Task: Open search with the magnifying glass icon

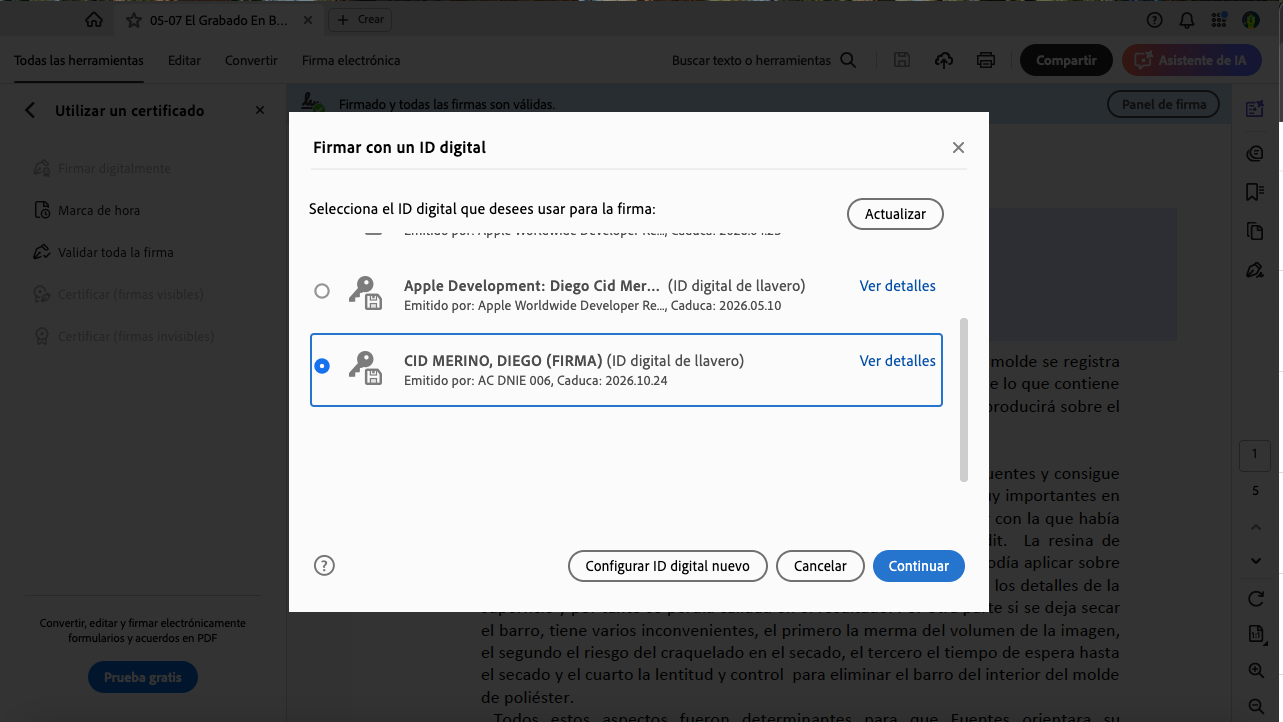Action: (848, 60)
